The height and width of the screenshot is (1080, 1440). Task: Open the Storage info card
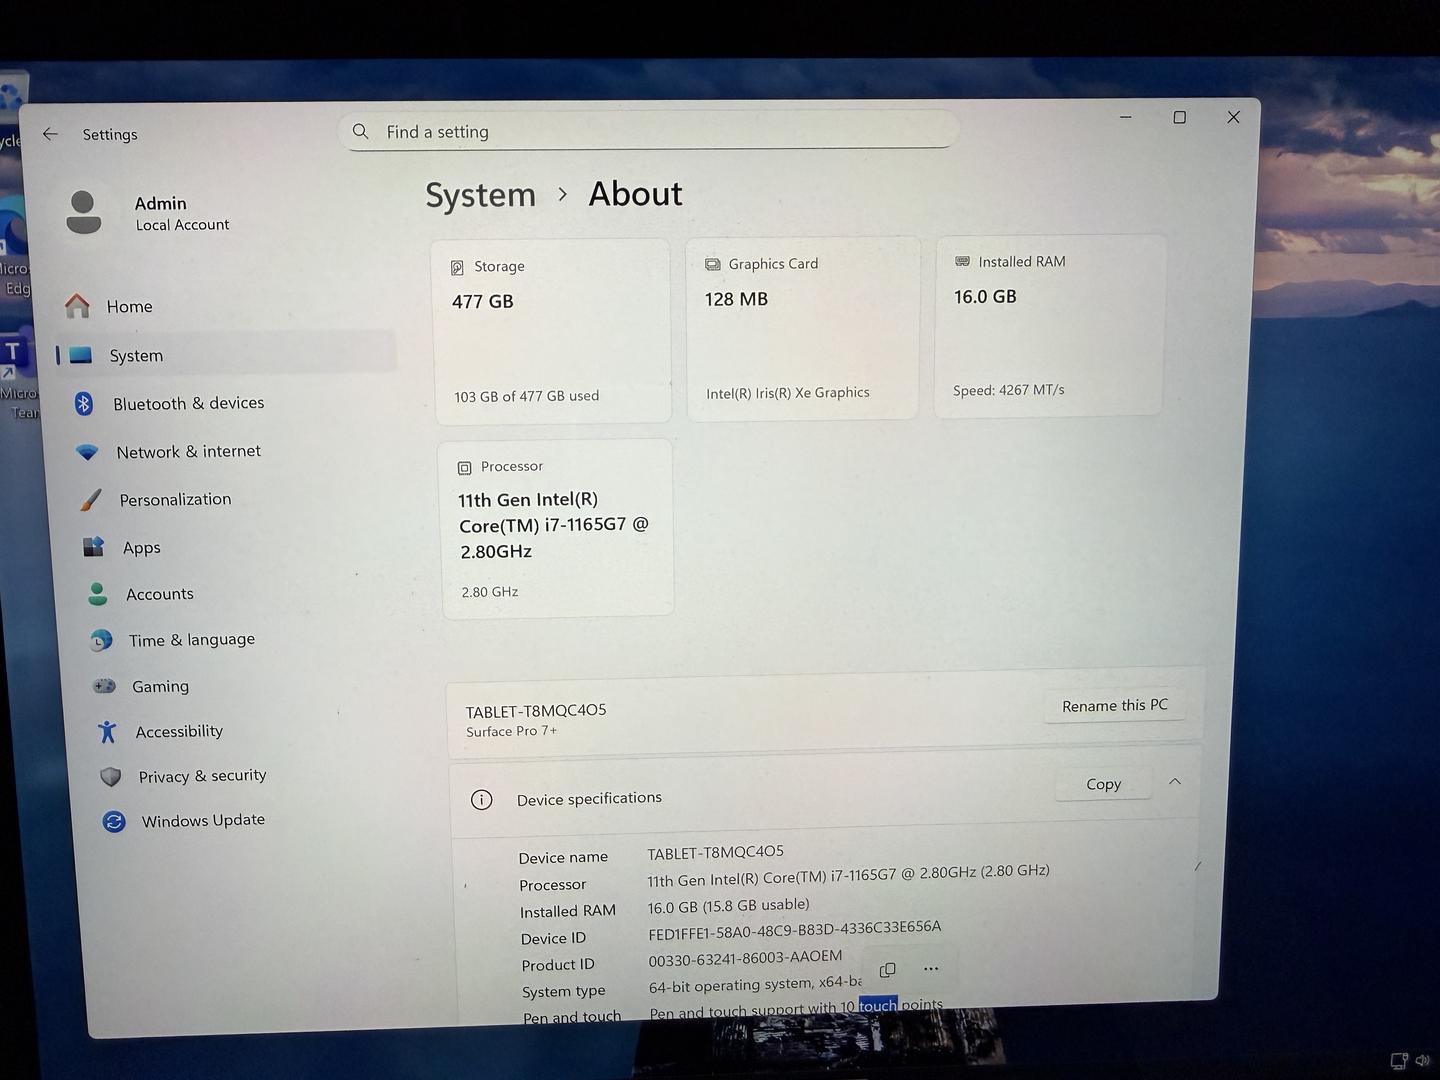coord(553,330)
